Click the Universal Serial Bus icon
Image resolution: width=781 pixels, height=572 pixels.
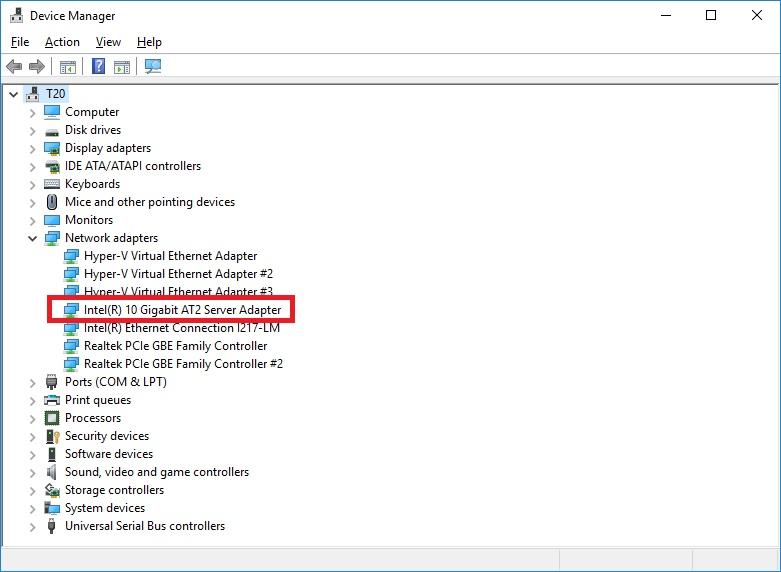point(51,526)
